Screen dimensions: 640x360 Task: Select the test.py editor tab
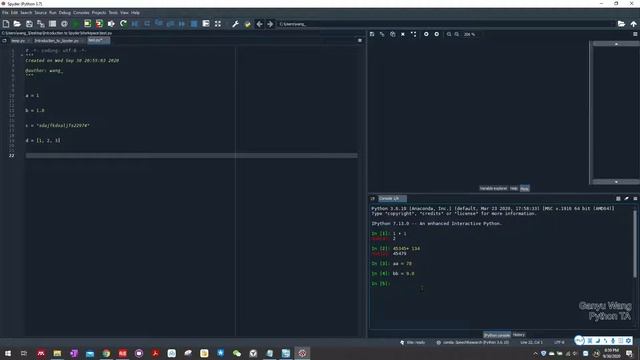tap(98, 40)
